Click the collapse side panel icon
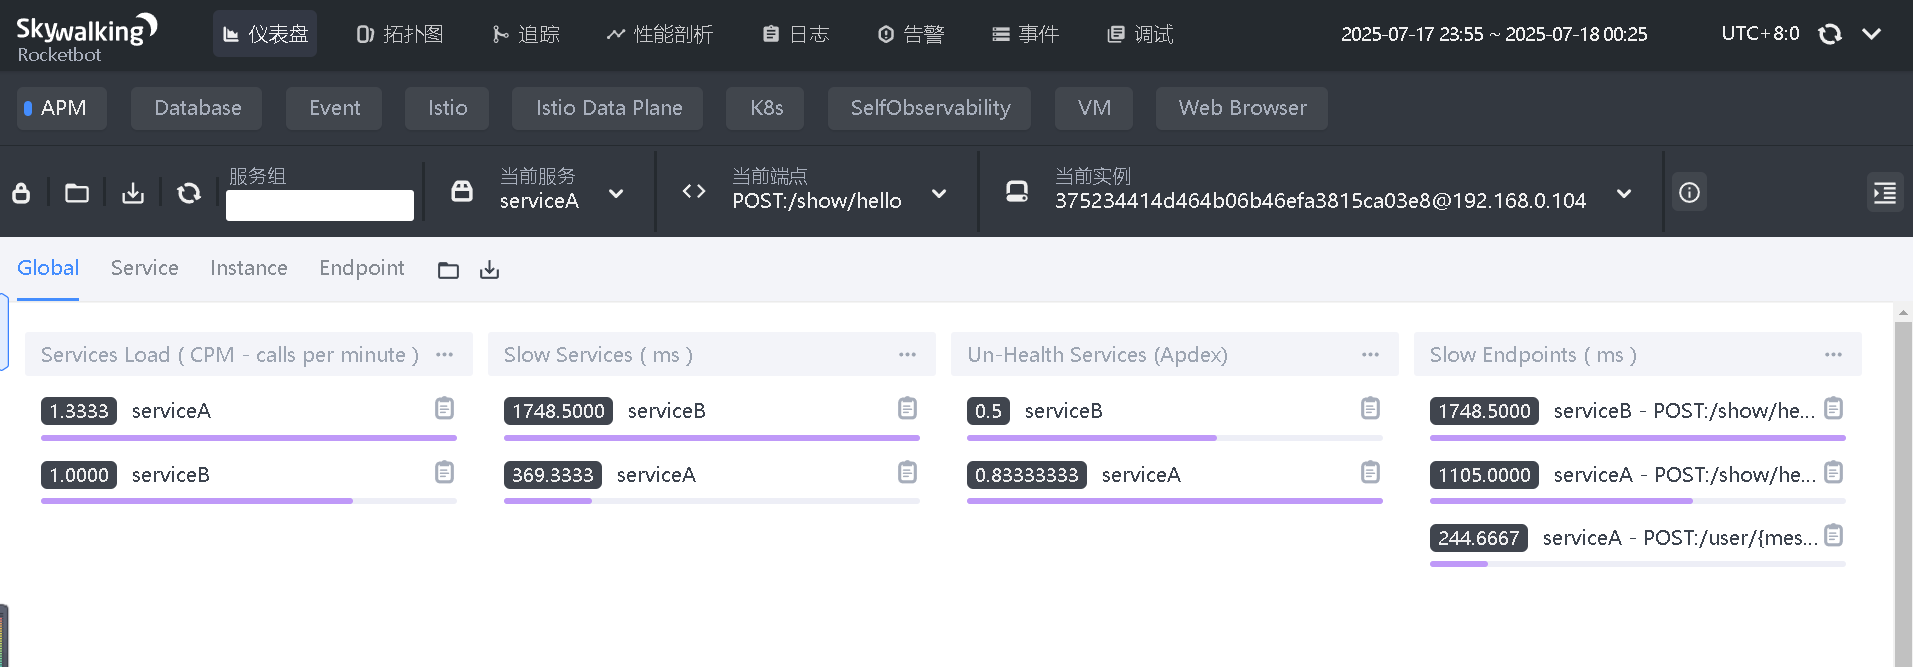The width and height of the screenshot is (1913, 667). [1885, 192]
